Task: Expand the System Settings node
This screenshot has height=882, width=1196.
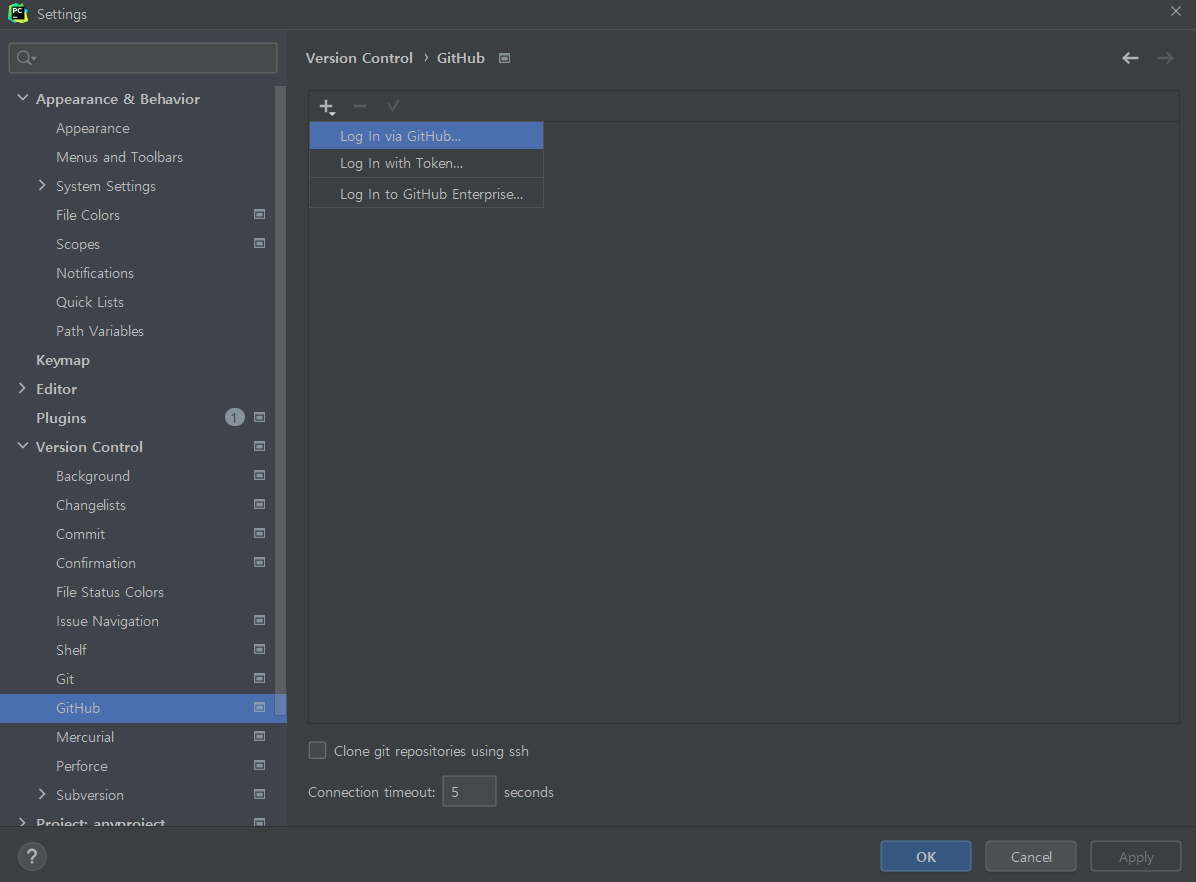Action: 42,185
